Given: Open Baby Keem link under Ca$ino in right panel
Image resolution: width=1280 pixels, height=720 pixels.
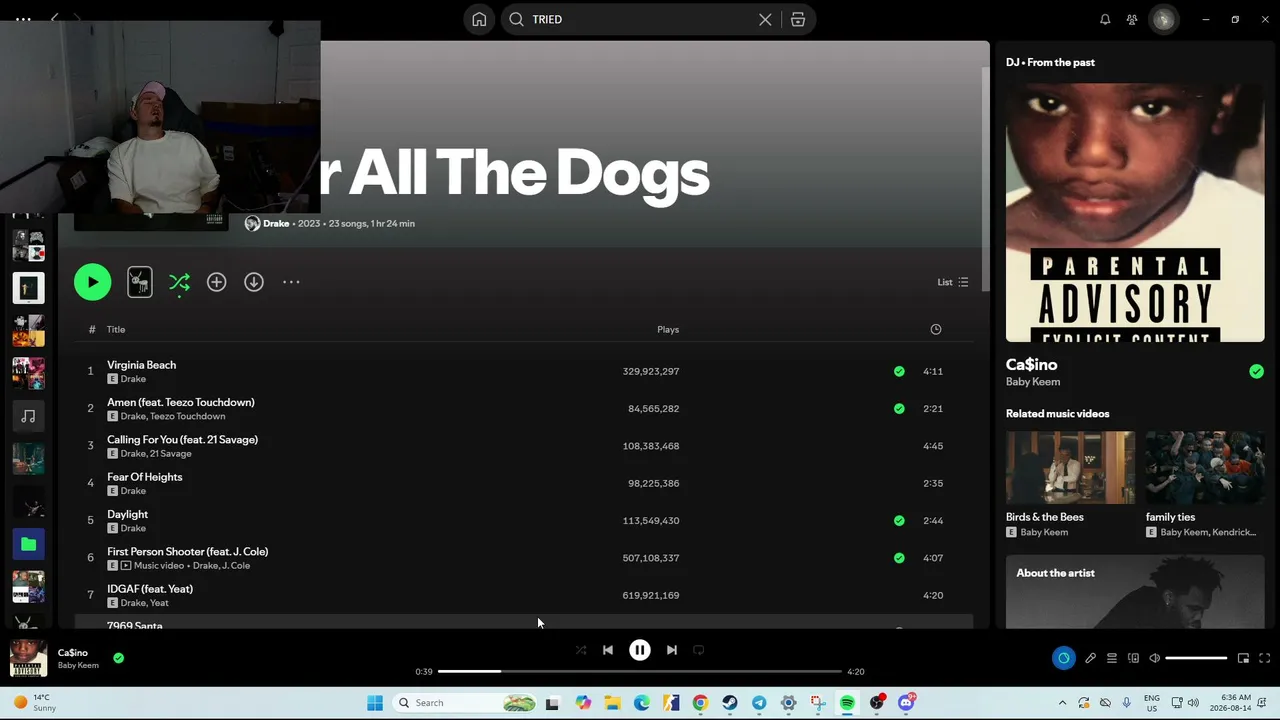Looking at the screenshot, I should coord(1033,382).
